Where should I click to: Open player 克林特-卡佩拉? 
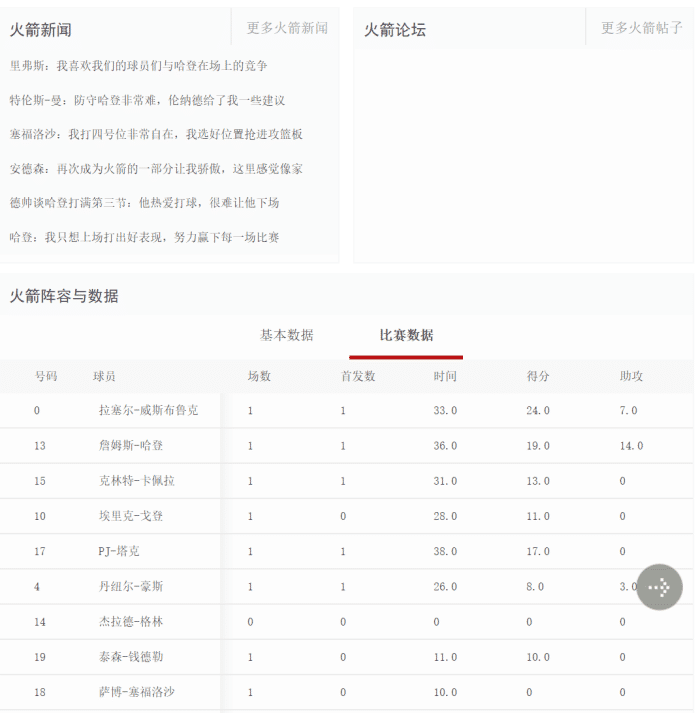pos(137,481)
